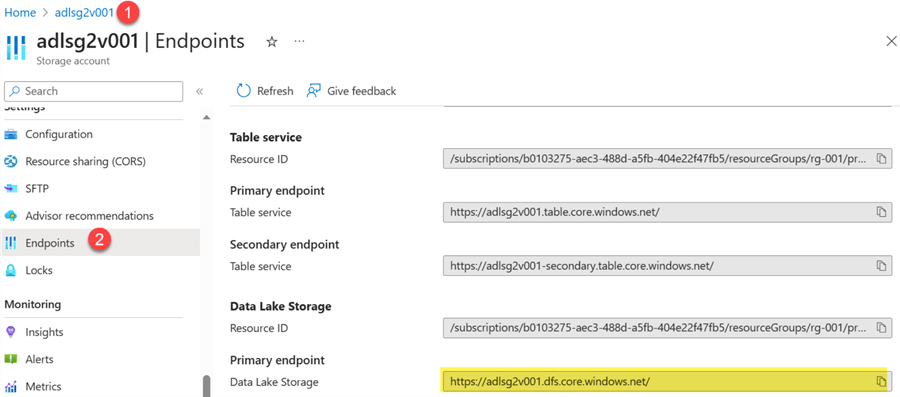The image size is (900, 397).
Task: Click the Secondary endpoint heading
Action: click(x=285, y=244)
